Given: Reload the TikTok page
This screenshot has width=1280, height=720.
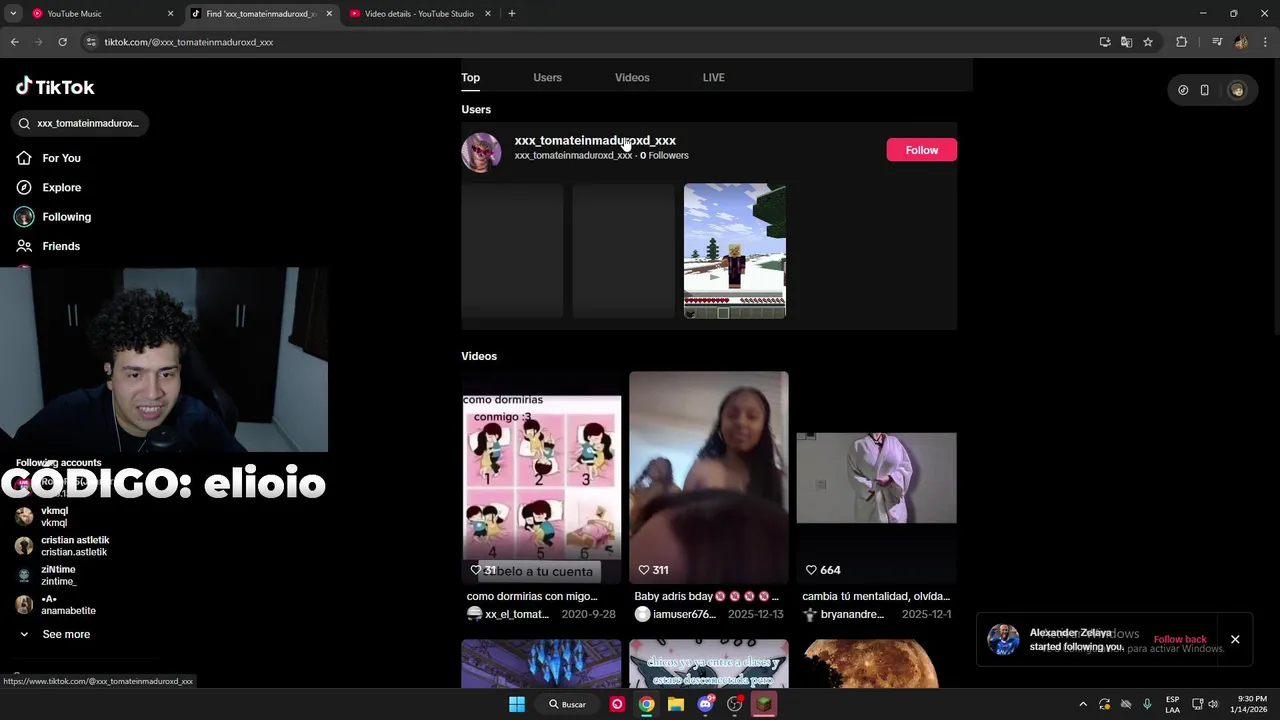Looking at the screenshot, I should pyautogui.click(x=62, y=42).
